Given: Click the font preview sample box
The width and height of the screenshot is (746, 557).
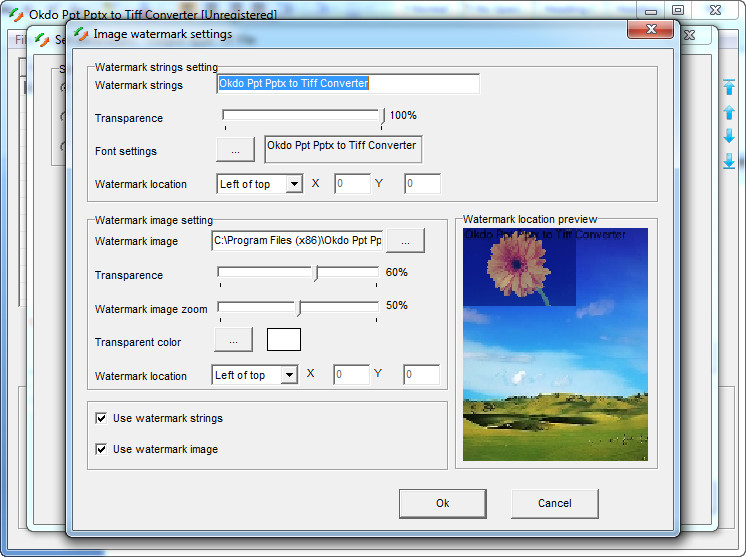Looking at the screenshot, I should tap(343, 149).
